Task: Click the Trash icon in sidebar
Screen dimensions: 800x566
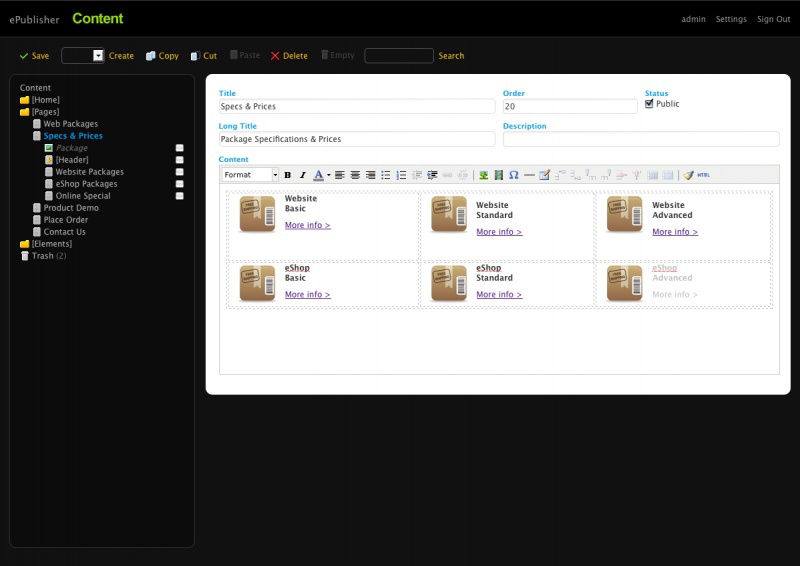Action: coord(25,256)
